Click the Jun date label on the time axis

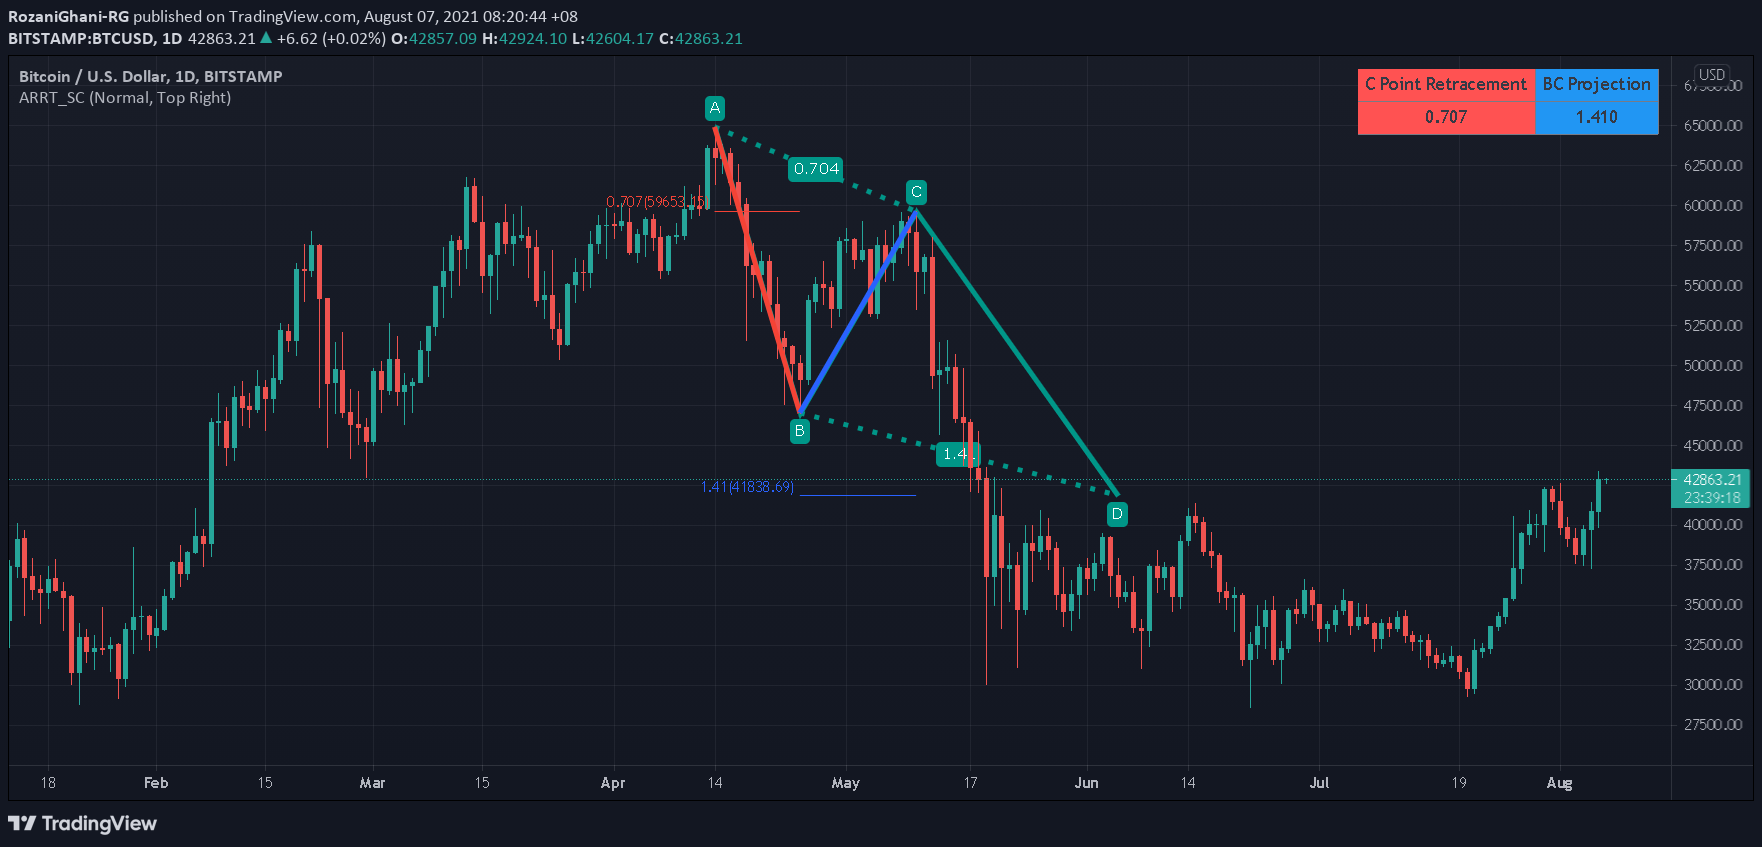pyautogui.click(x=1086, y=783)
